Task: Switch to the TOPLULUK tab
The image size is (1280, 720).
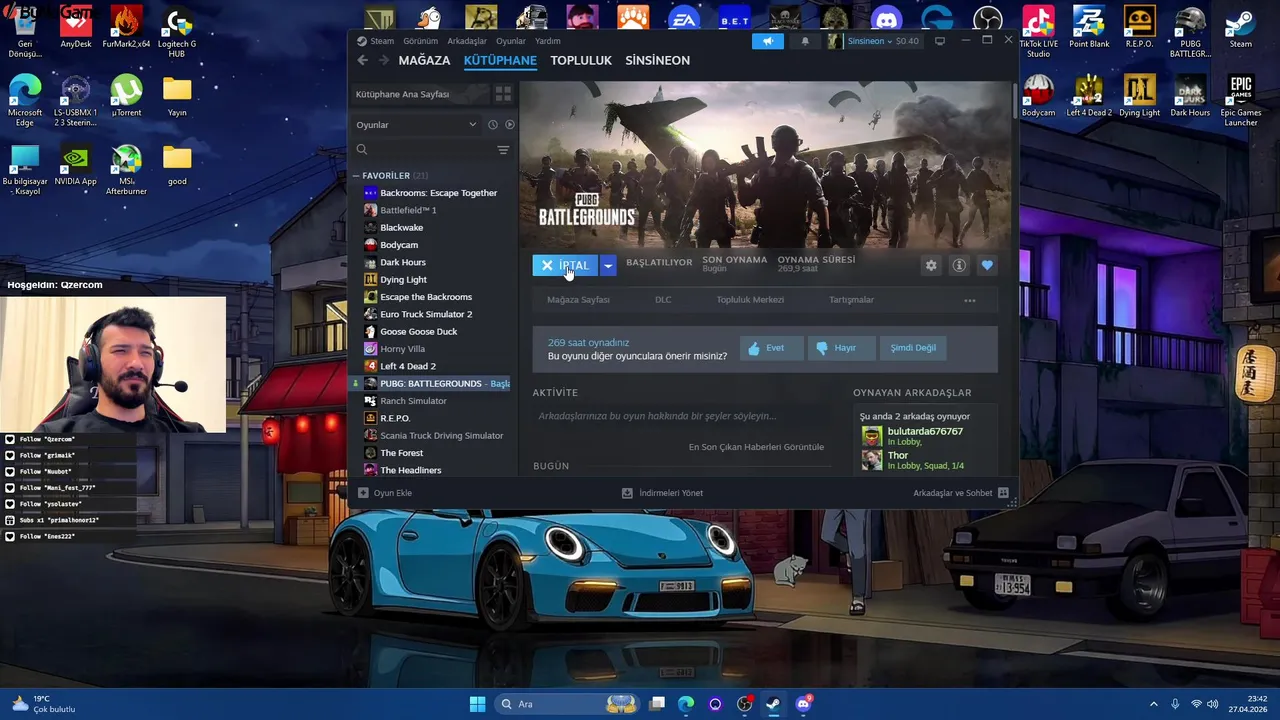Action: (581, 60)
